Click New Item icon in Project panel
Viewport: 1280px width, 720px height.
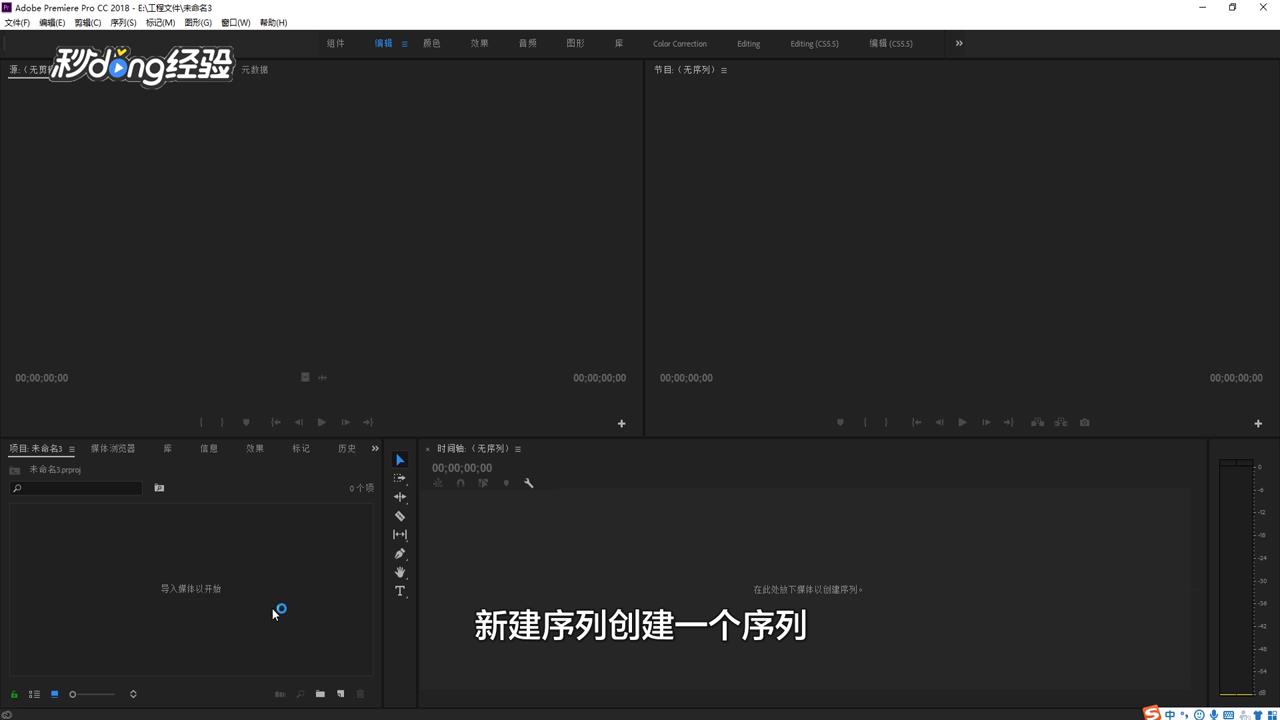click(x=340, y=694)
